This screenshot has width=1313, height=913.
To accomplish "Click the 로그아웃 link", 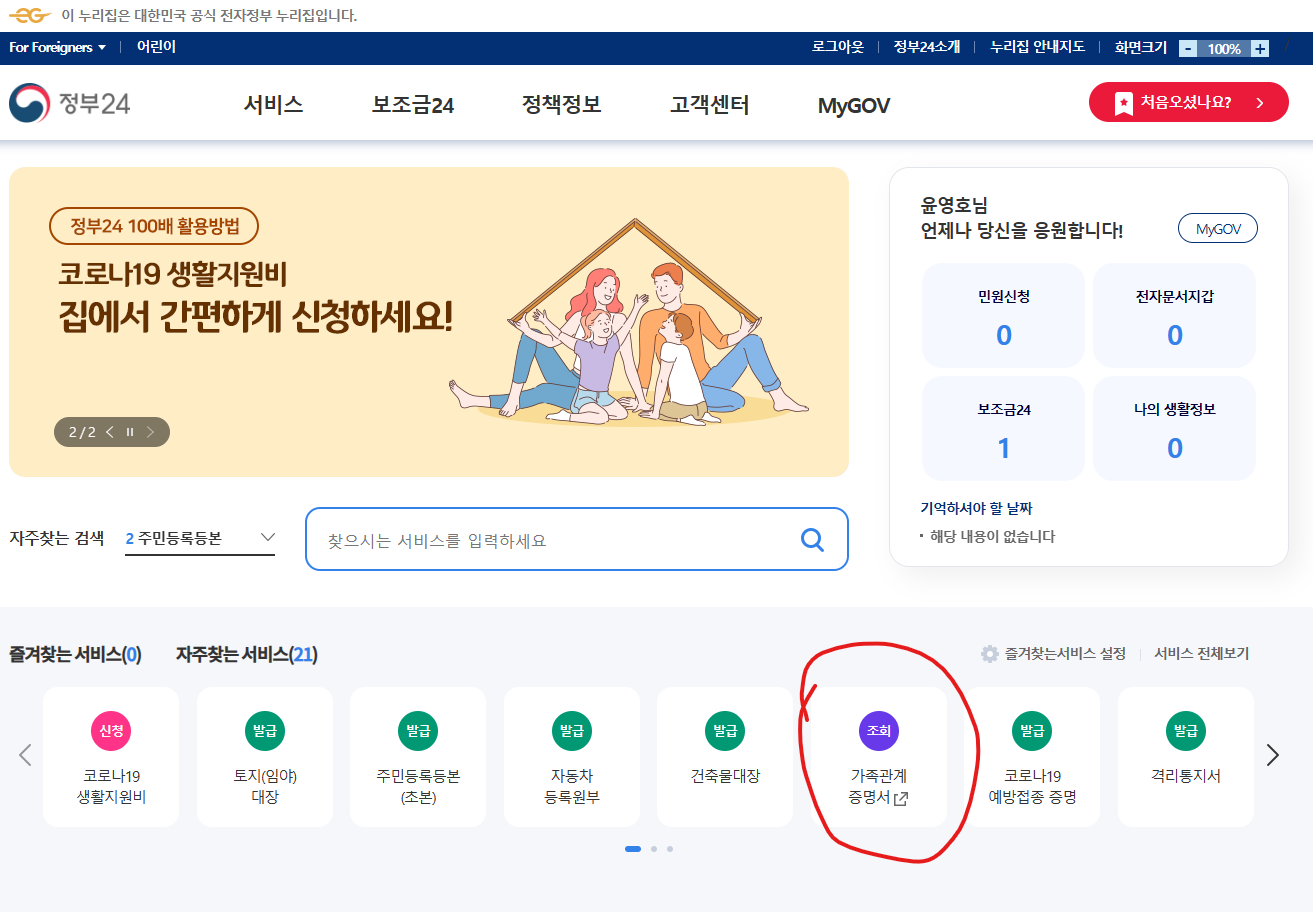I will pyautogui.click(x=837, y=47).
